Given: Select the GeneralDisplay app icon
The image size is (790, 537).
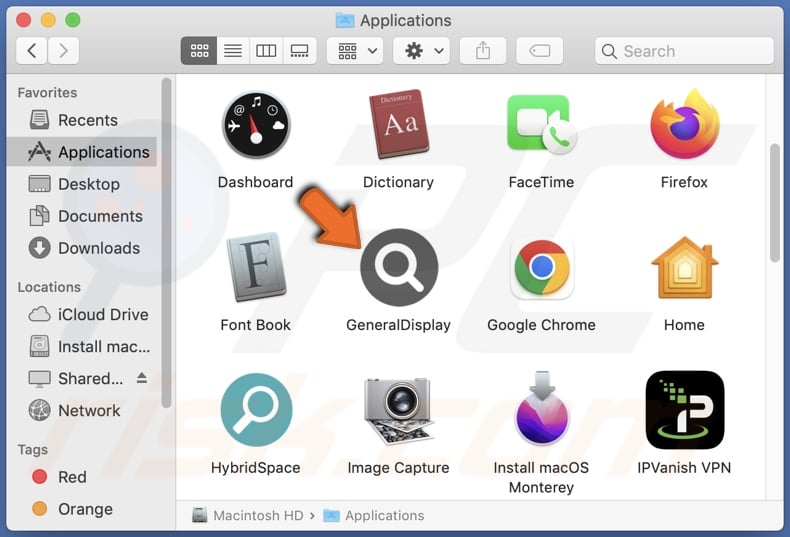Looking at the screenshot, I should [399, 267].
